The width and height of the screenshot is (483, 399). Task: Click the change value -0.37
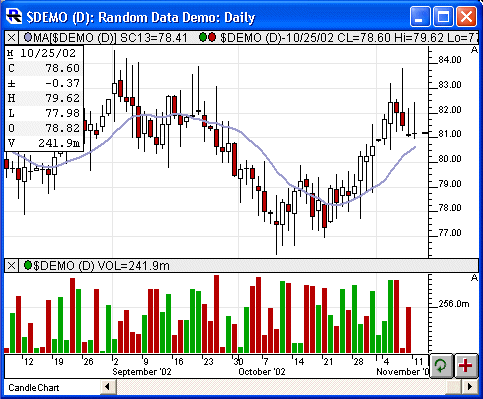63,83
